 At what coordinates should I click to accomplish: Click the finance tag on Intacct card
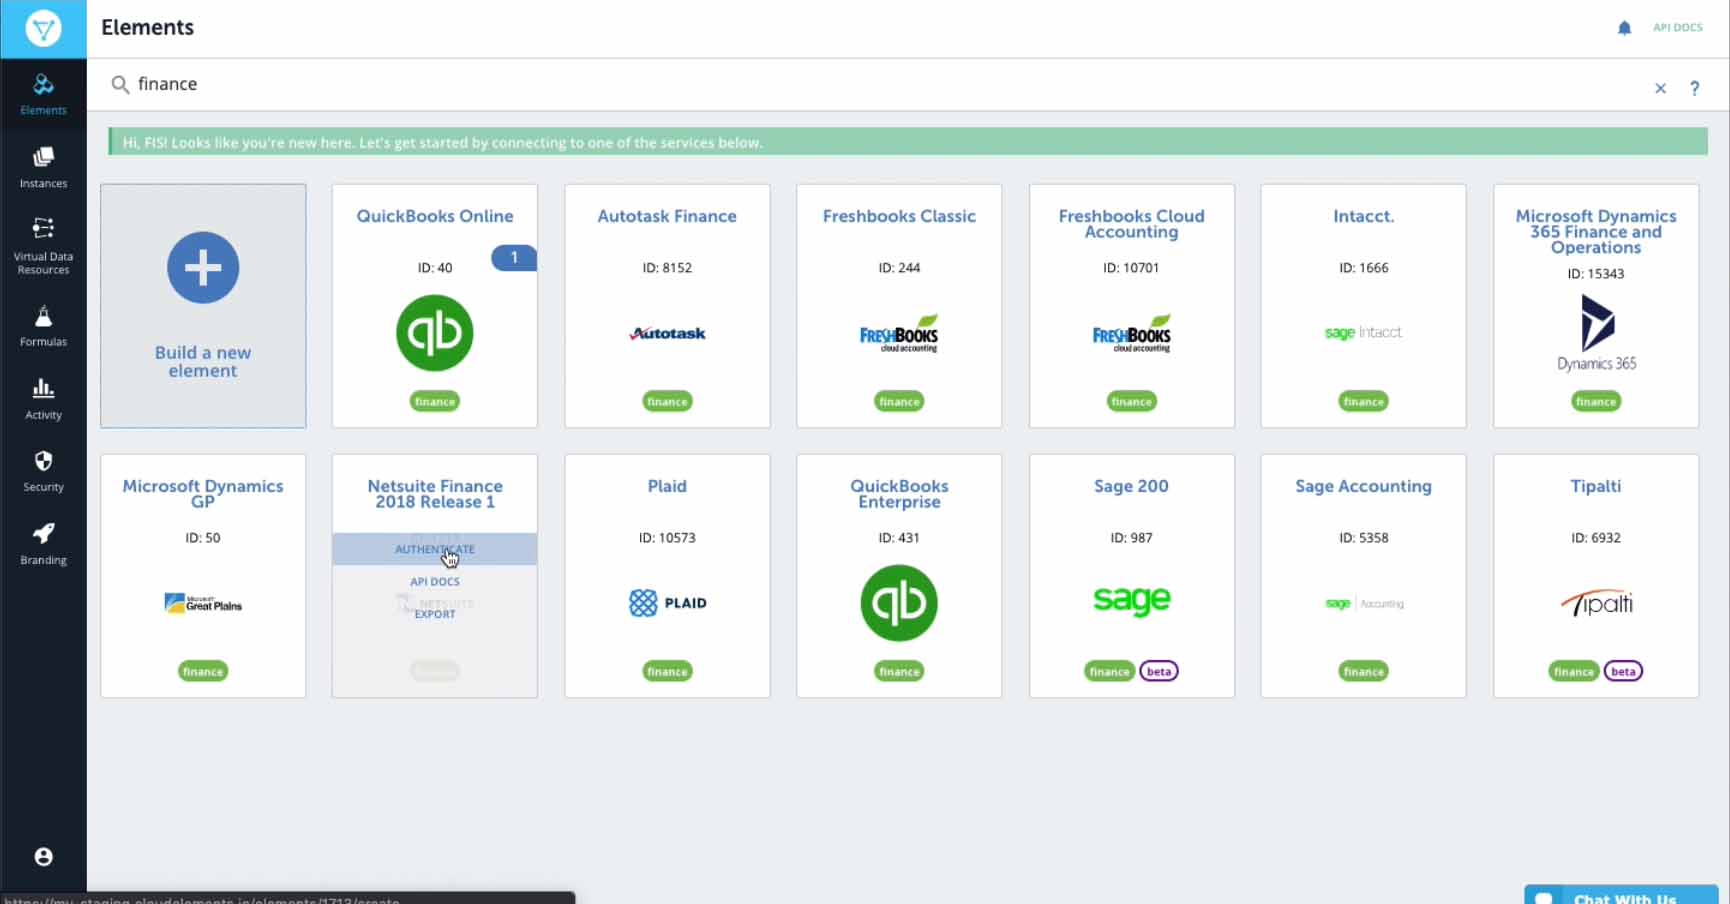click(x=1363, y=401)
